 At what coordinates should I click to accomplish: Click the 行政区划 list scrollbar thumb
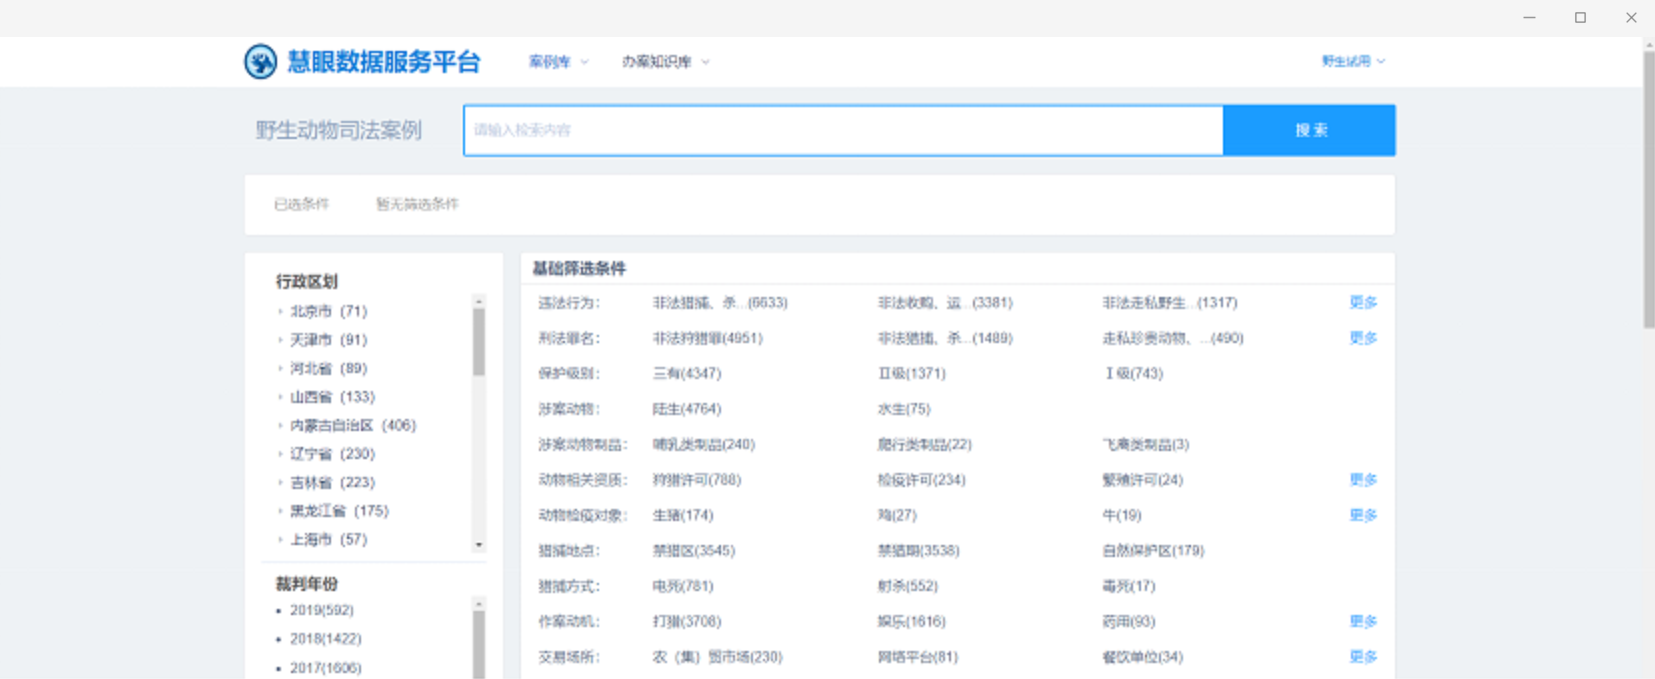pos(478,342)
